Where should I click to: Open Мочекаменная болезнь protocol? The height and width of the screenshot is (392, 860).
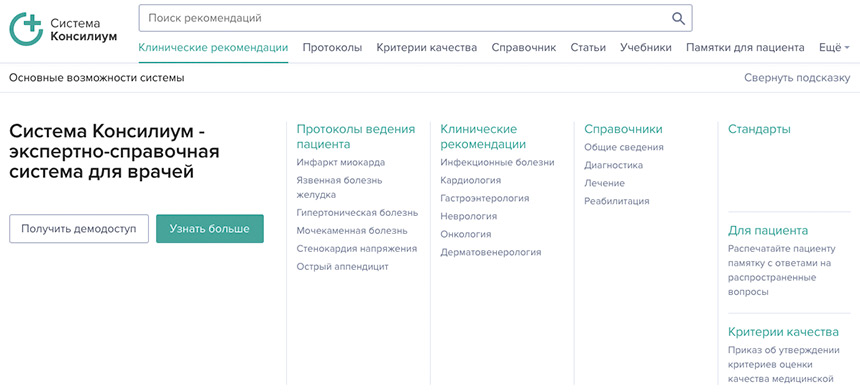(x=352, y=230)
